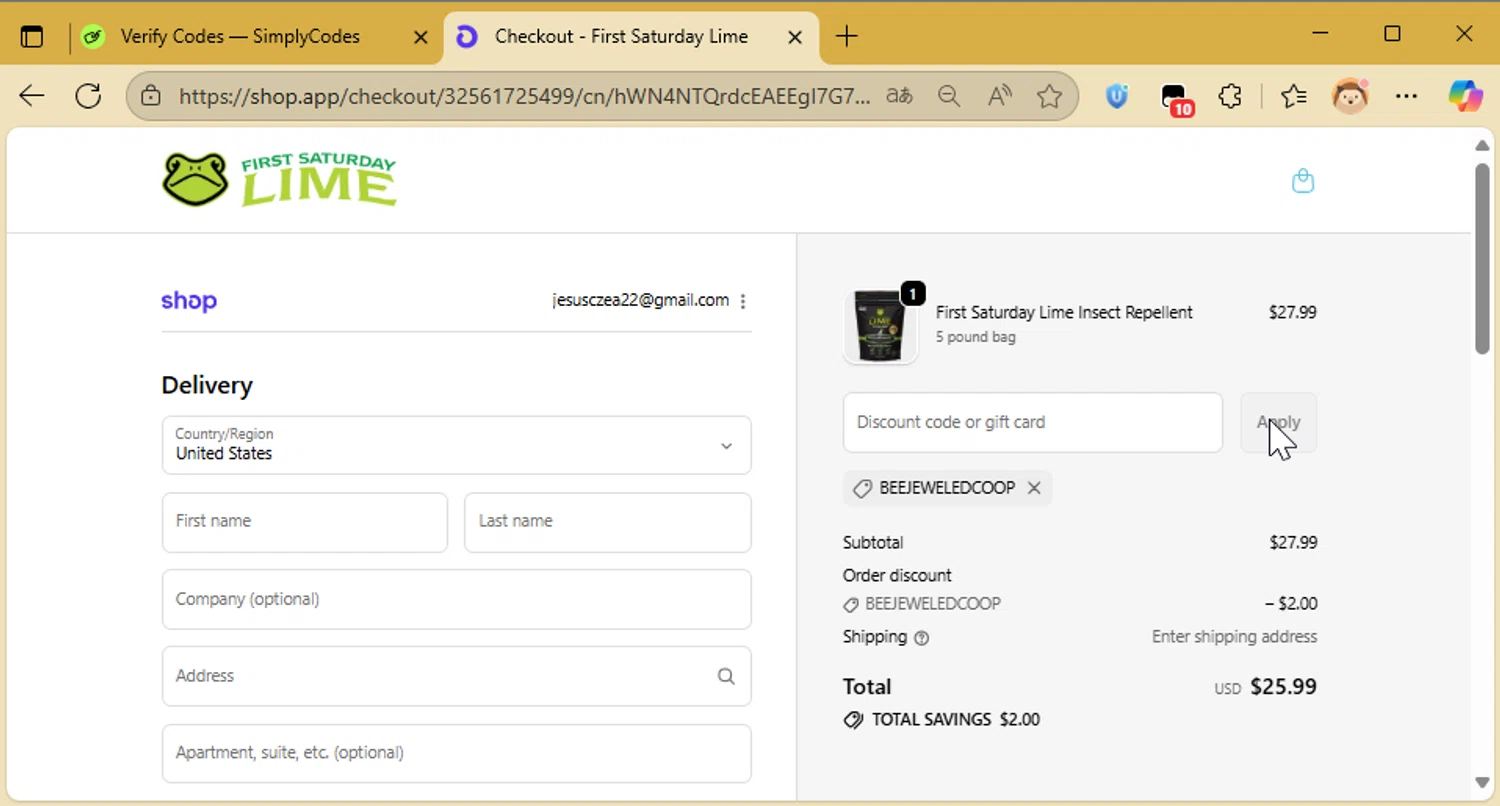The image size is (1500, 806).
Task: Open the browser profile avatar
Action: [1350, 96]
